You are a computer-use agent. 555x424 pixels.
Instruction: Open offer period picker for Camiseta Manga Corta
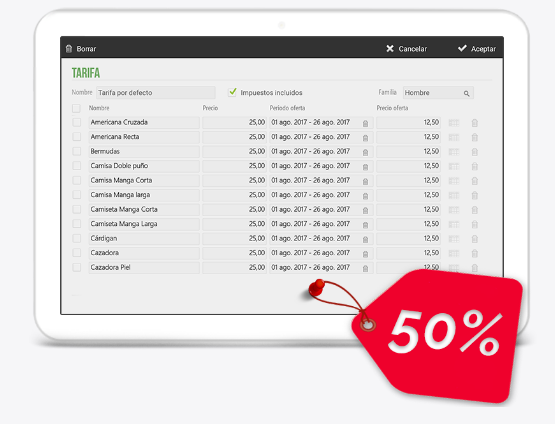click(x=321, y=210)
